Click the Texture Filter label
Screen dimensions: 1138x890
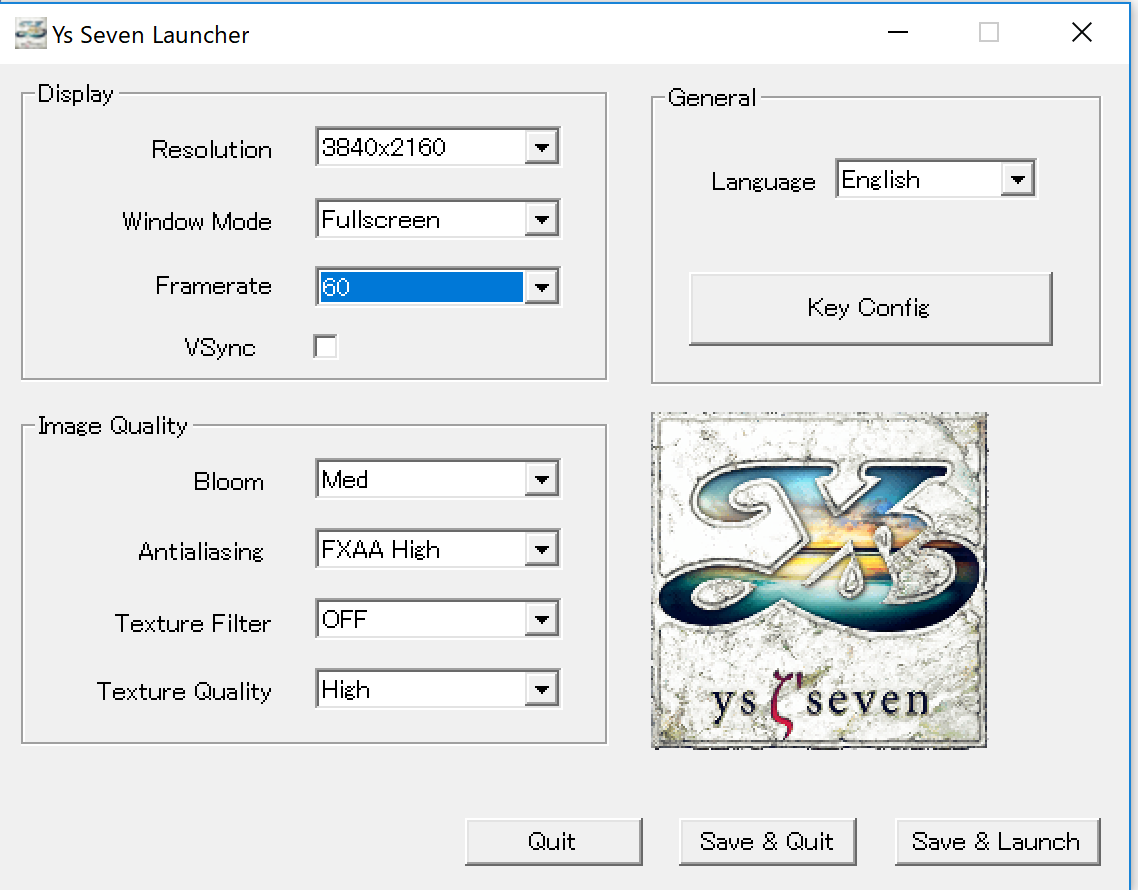[193, 623]
